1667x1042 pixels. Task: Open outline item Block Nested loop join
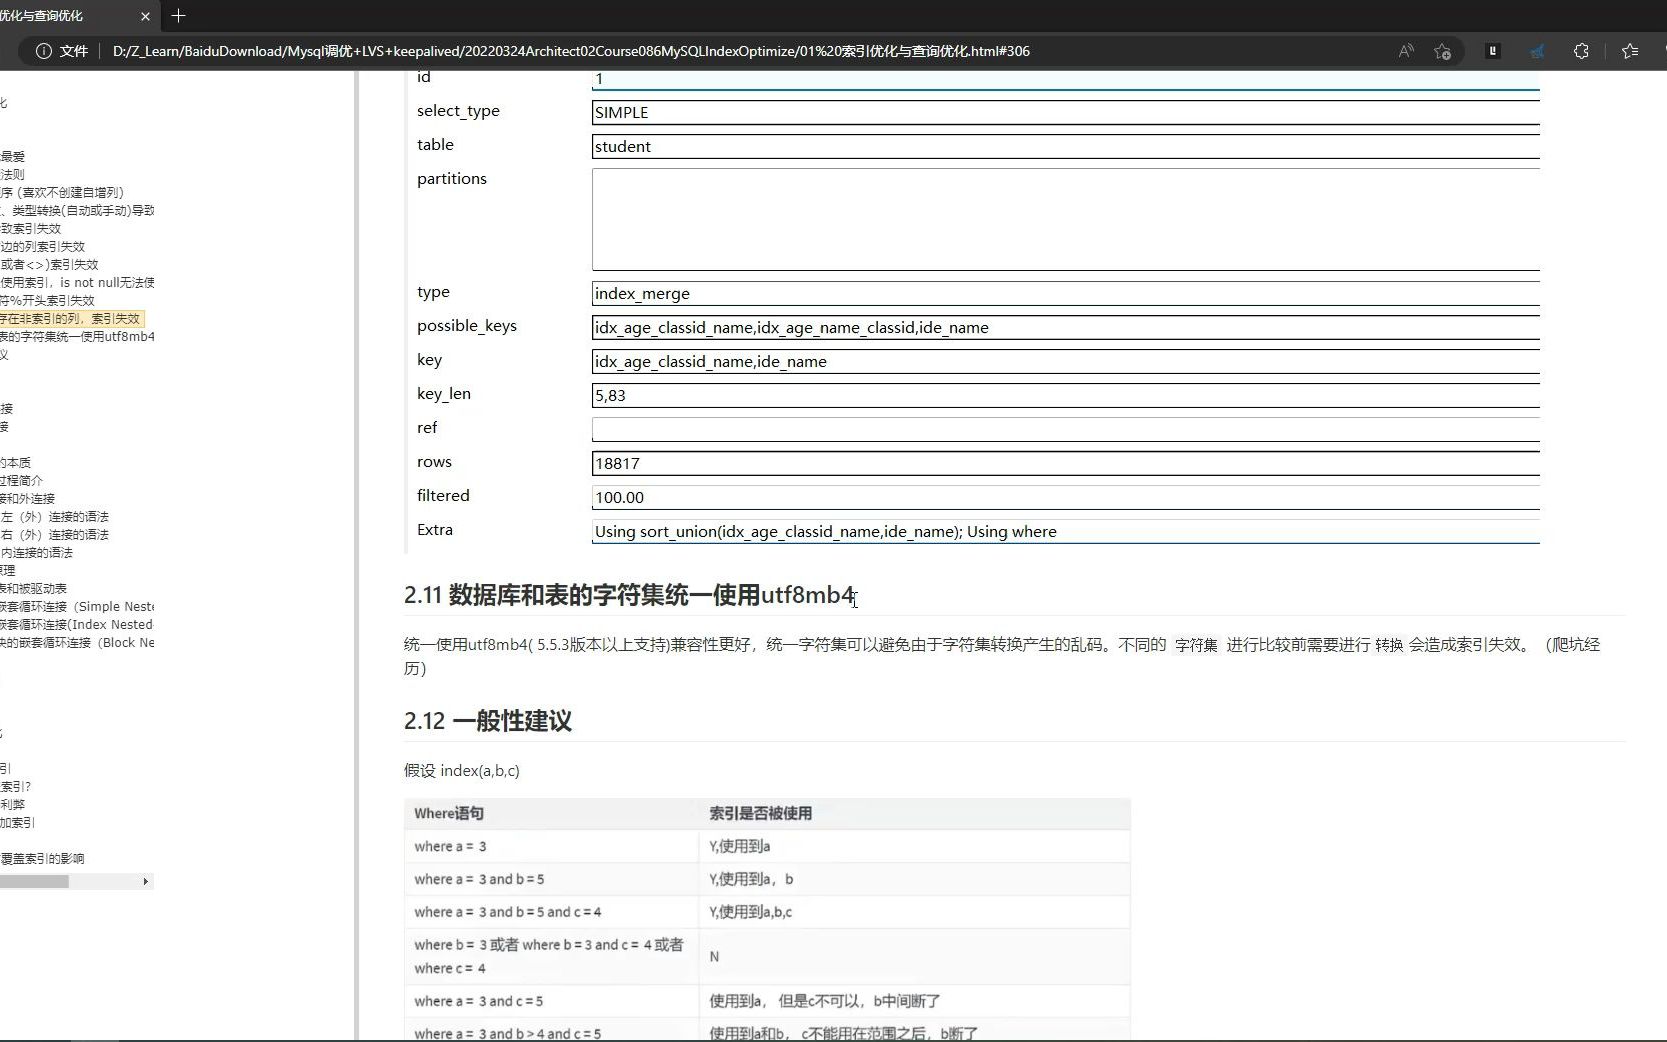[x=77, y=643]
